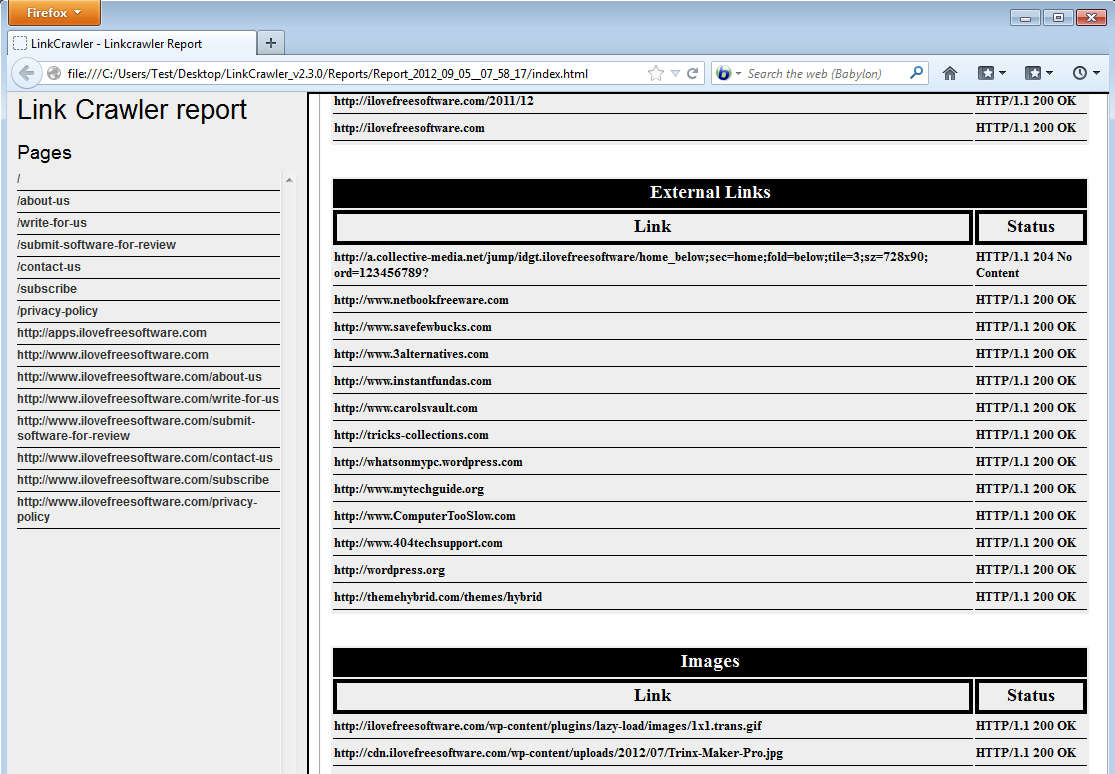
Task: Click the search magnifier icon in the search box
Action: (916, 73)
